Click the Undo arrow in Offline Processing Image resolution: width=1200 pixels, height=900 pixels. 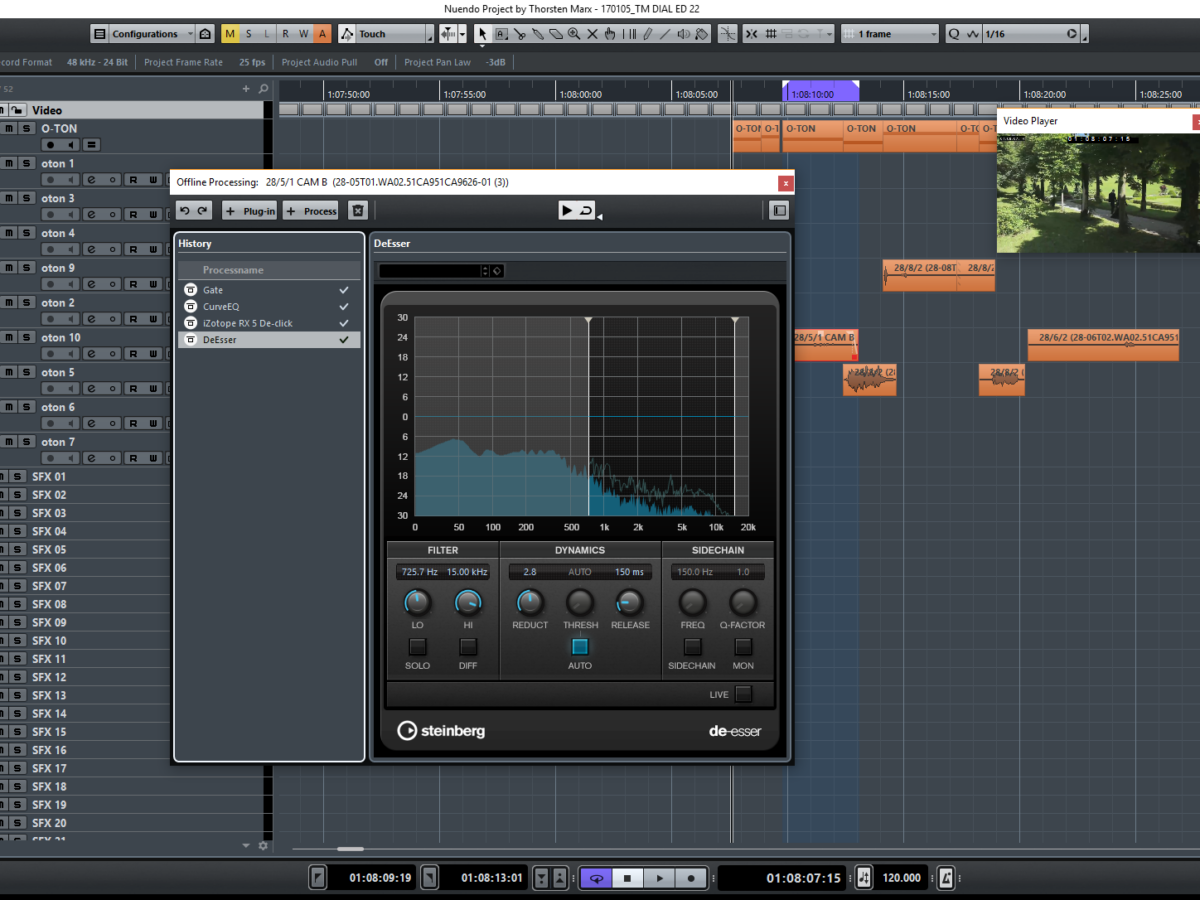click(x=184, y=211)
